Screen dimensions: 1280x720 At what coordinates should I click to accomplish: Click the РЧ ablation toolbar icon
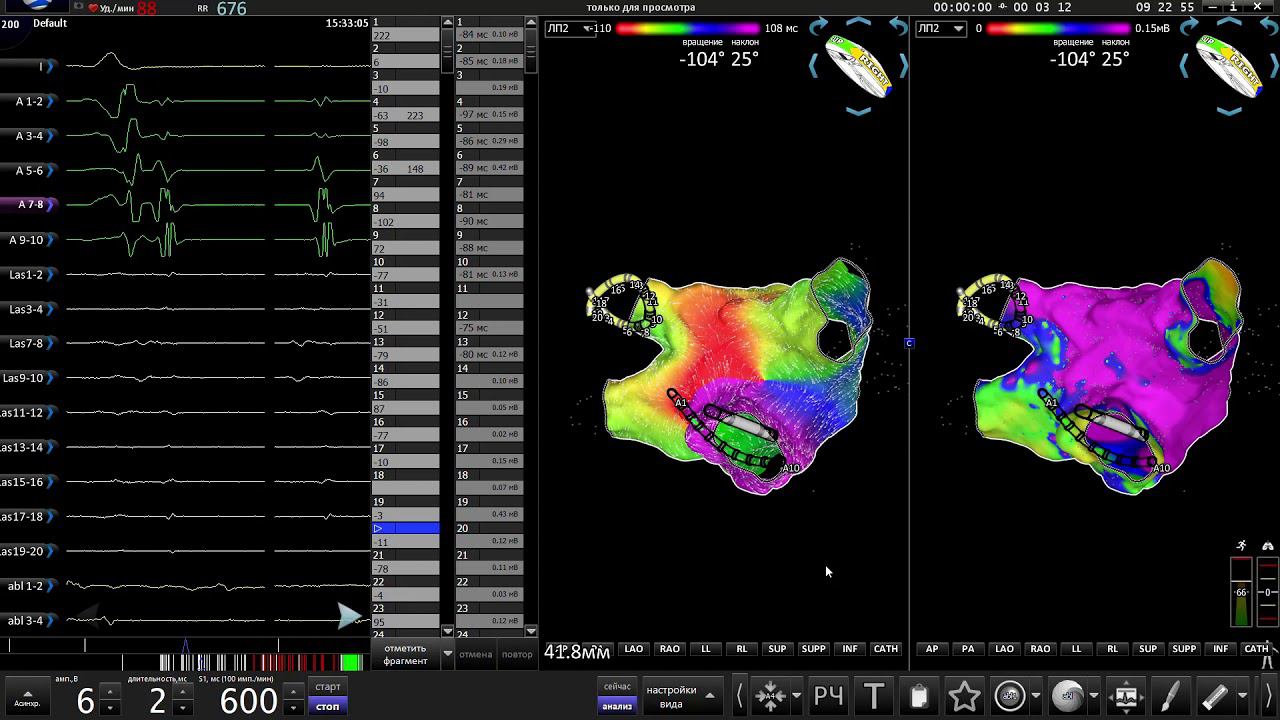point(828,696)
